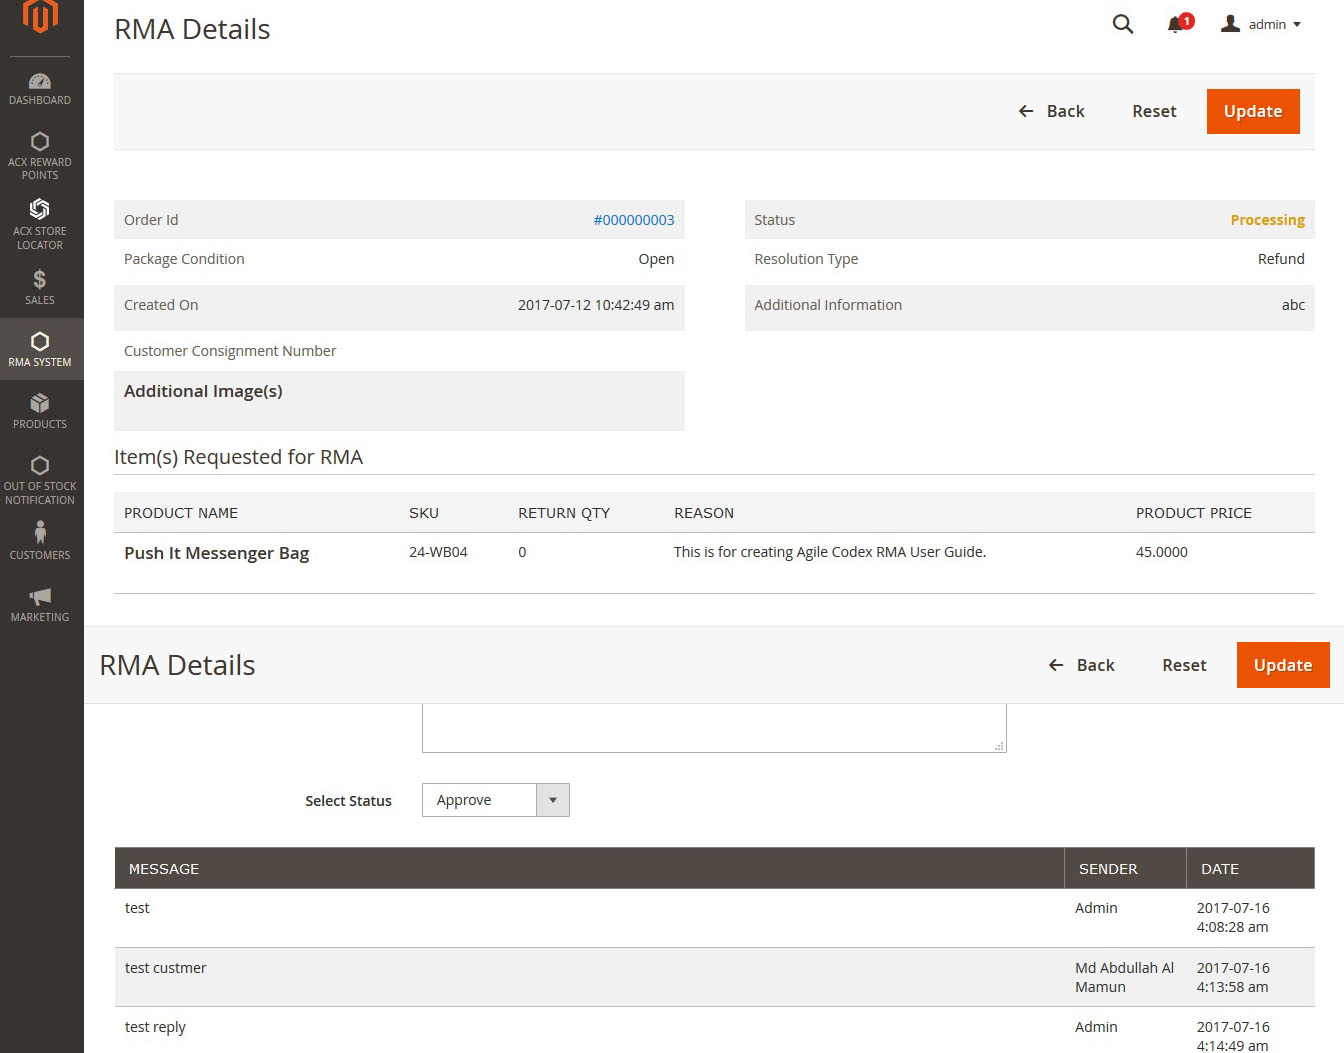Open ACX Store Locator section
The height and width of the screenshot is (1053, 1344).
40,223
